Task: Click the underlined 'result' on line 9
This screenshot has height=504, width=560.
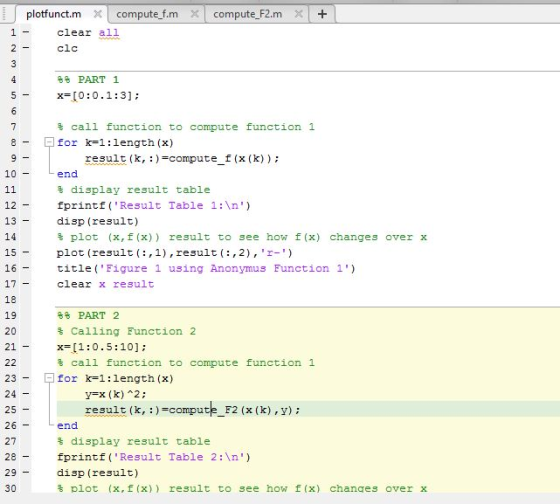Action: click(x=106, y=159)
